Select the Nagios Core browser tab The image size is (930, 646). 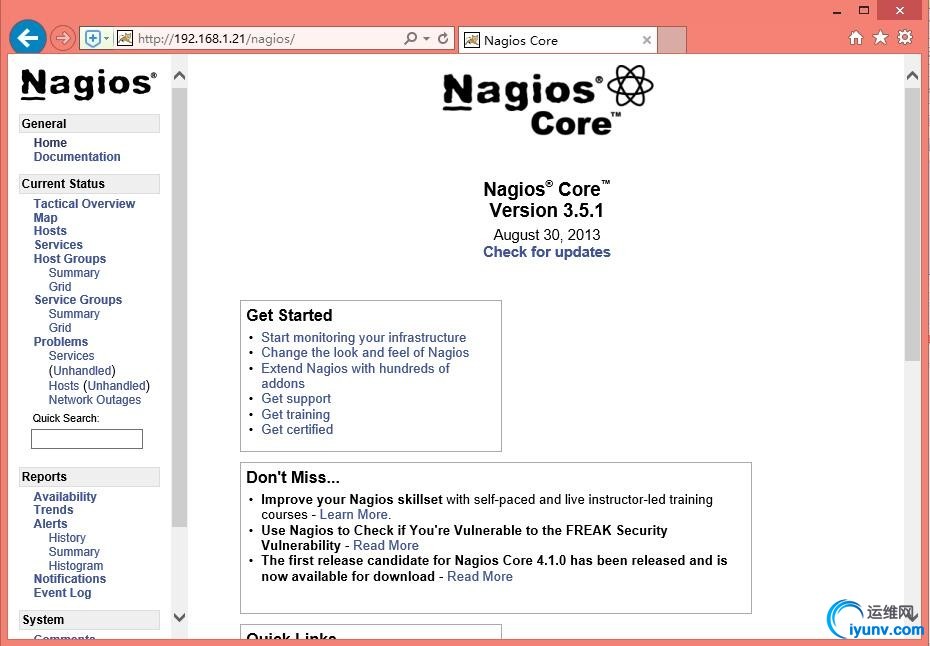click(558, 40)
